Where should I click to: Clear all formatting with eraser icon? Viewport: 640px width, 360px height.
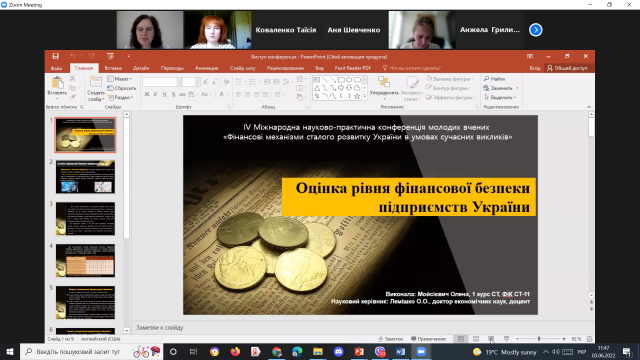[227, 82]
